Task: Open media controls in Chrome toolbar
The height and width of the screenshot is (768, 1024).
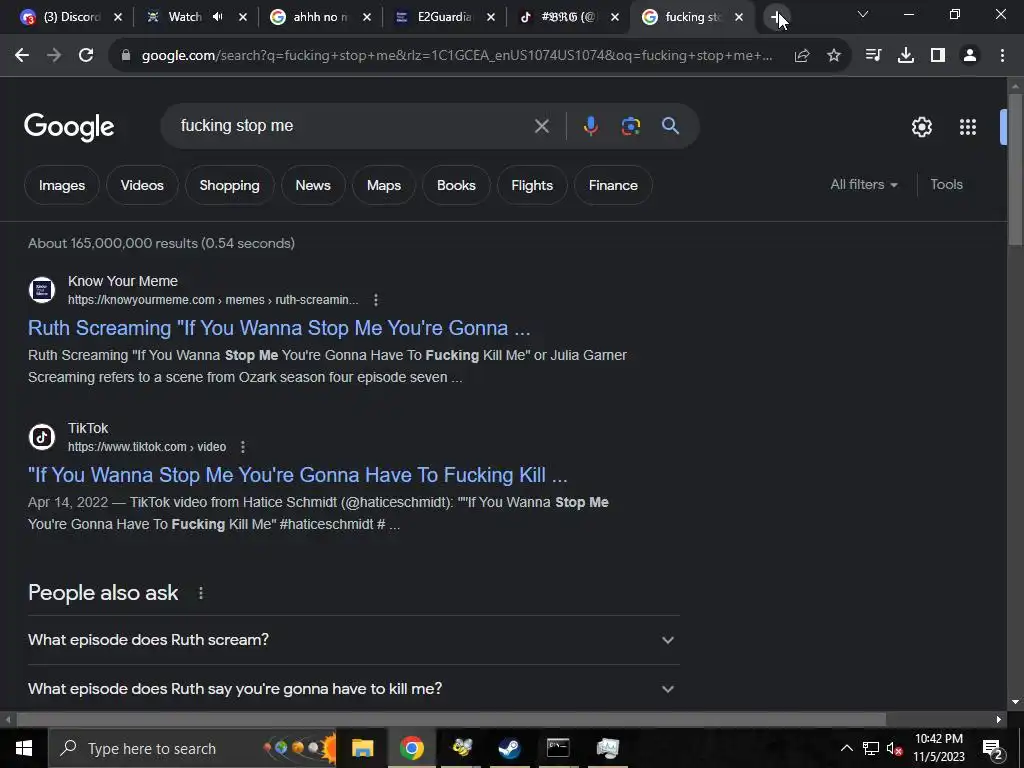Action: click(x=873, y=56)
